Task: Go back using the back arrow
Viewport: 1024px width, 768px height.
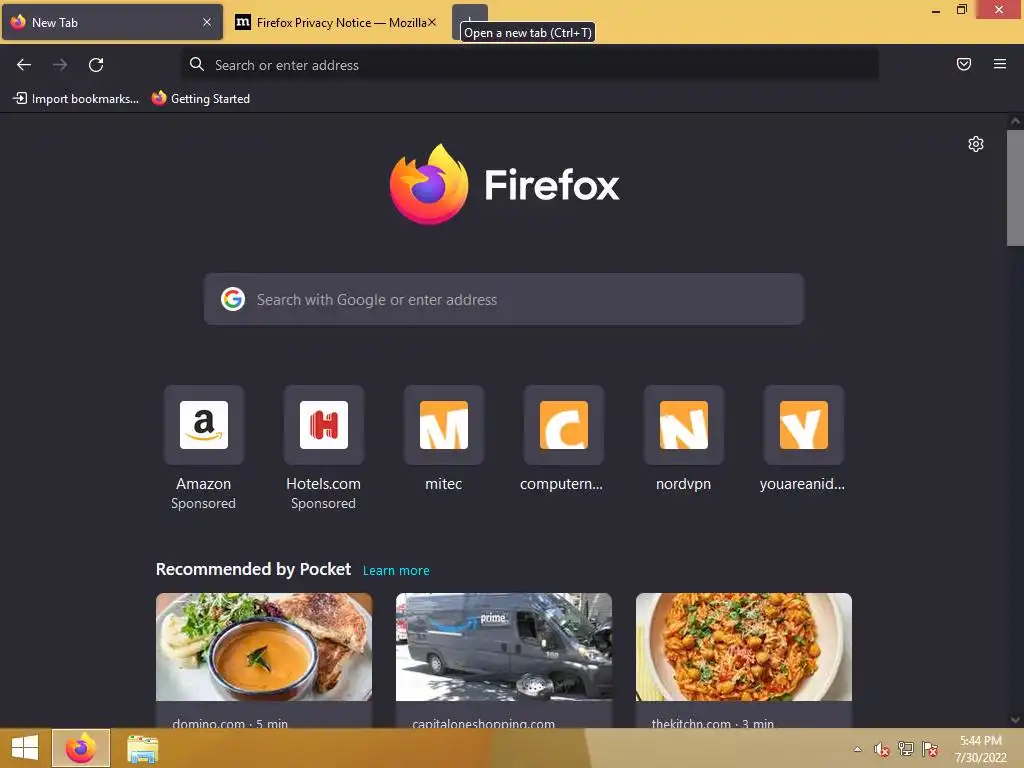Action: click(24, 65)
